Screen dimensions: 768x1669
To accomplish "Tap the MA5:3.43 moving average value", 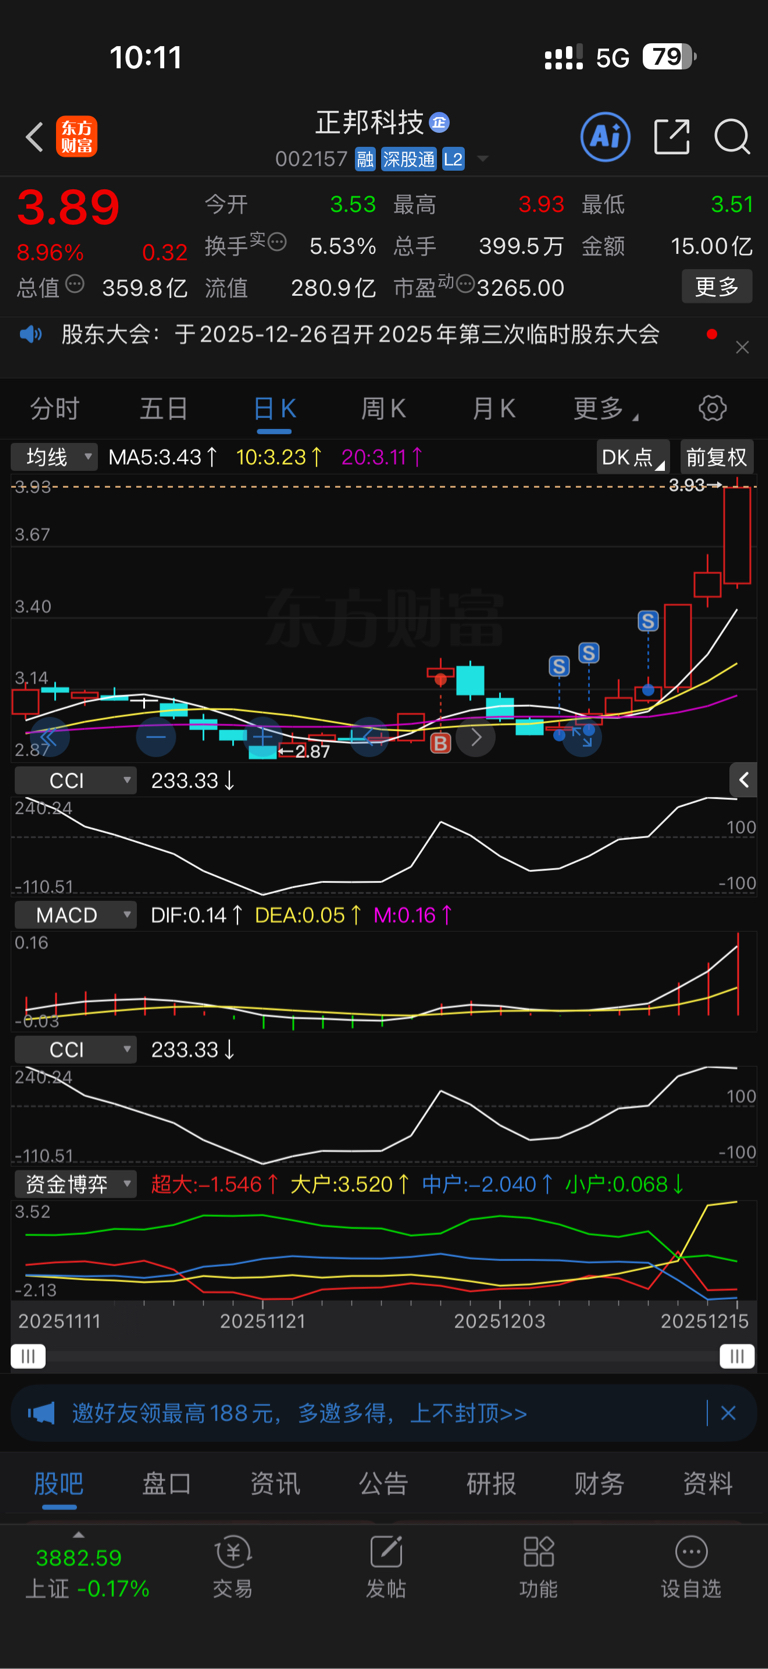I will [x=163, y=457].
